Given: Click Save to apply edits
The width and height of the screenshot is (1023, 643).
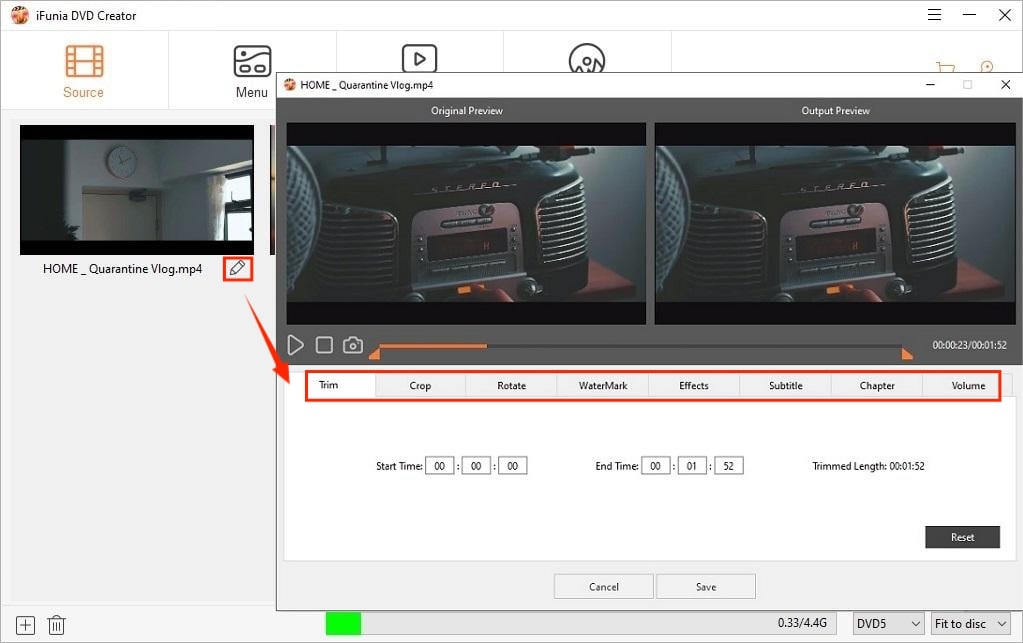Looking at the screenshot, I should click(705, 587).
